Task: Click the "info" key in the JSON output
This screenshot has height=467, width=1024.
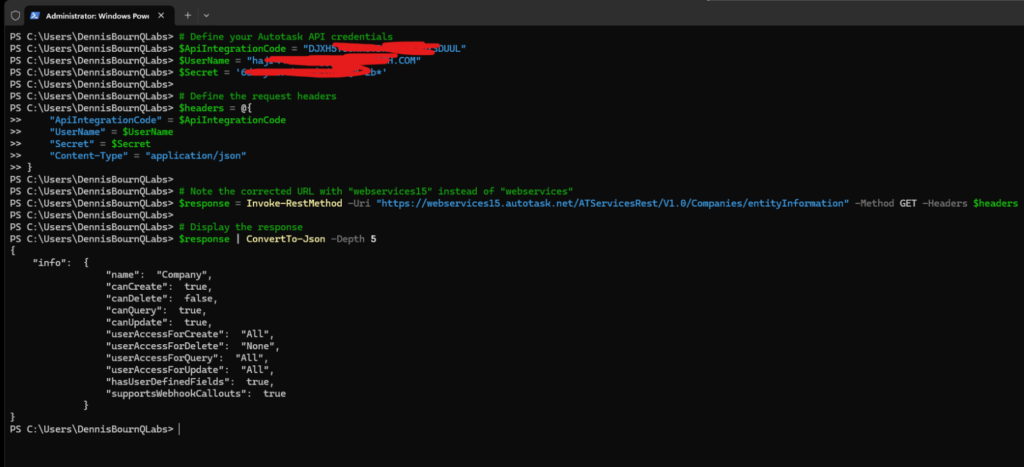Action: coord(51,263)
